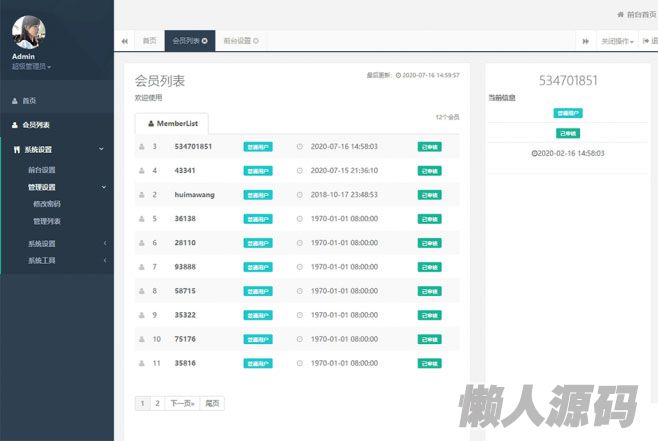Image resolution: width=658 pixels, height=441 pixels.
Task: Click the 会员列表 sidebar user icon
Action: pos(15,125)
